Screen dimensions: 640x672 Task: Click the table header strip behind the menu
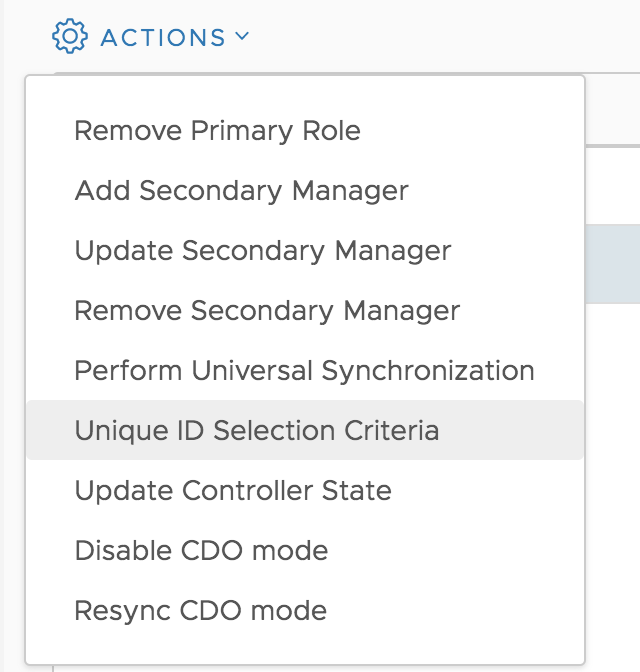(x=613, y=110)
